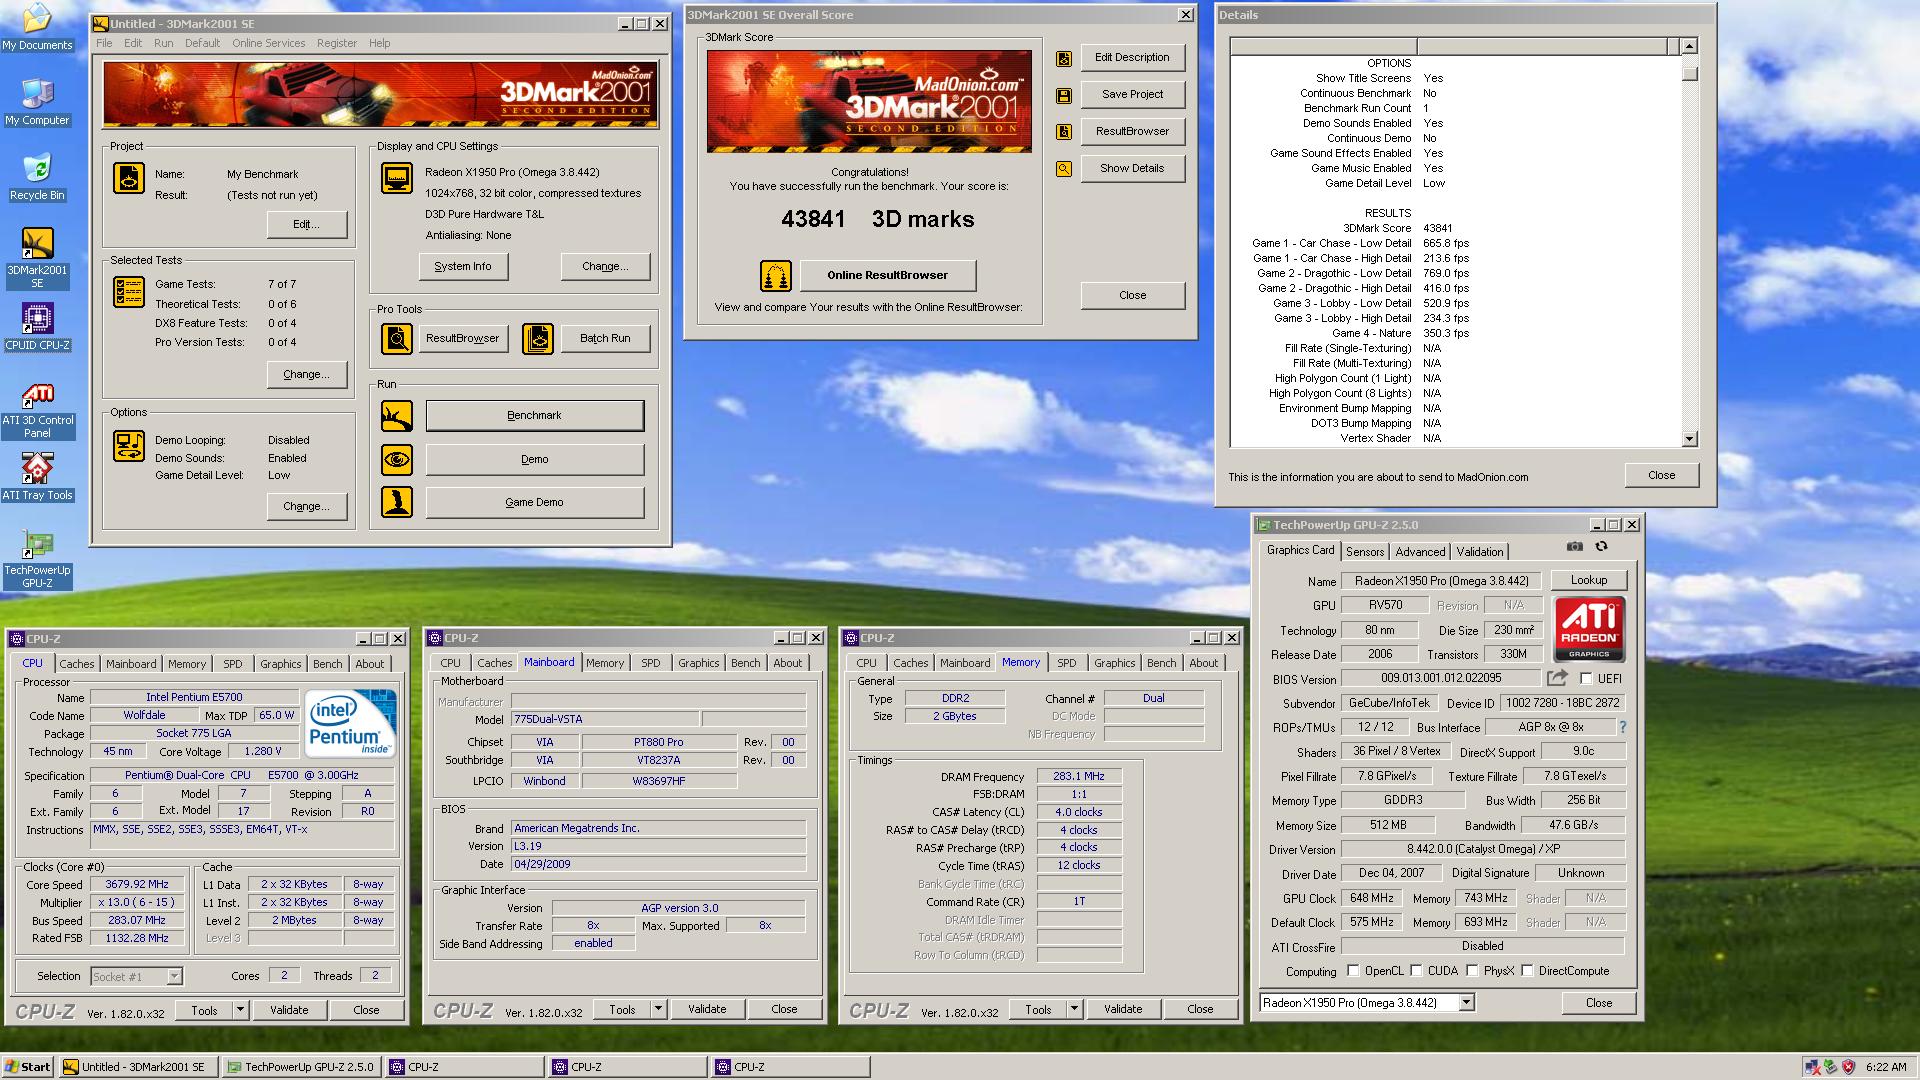Click Change button under Selected Tests
The image size is (1920, 1080).
pos(306,375)
